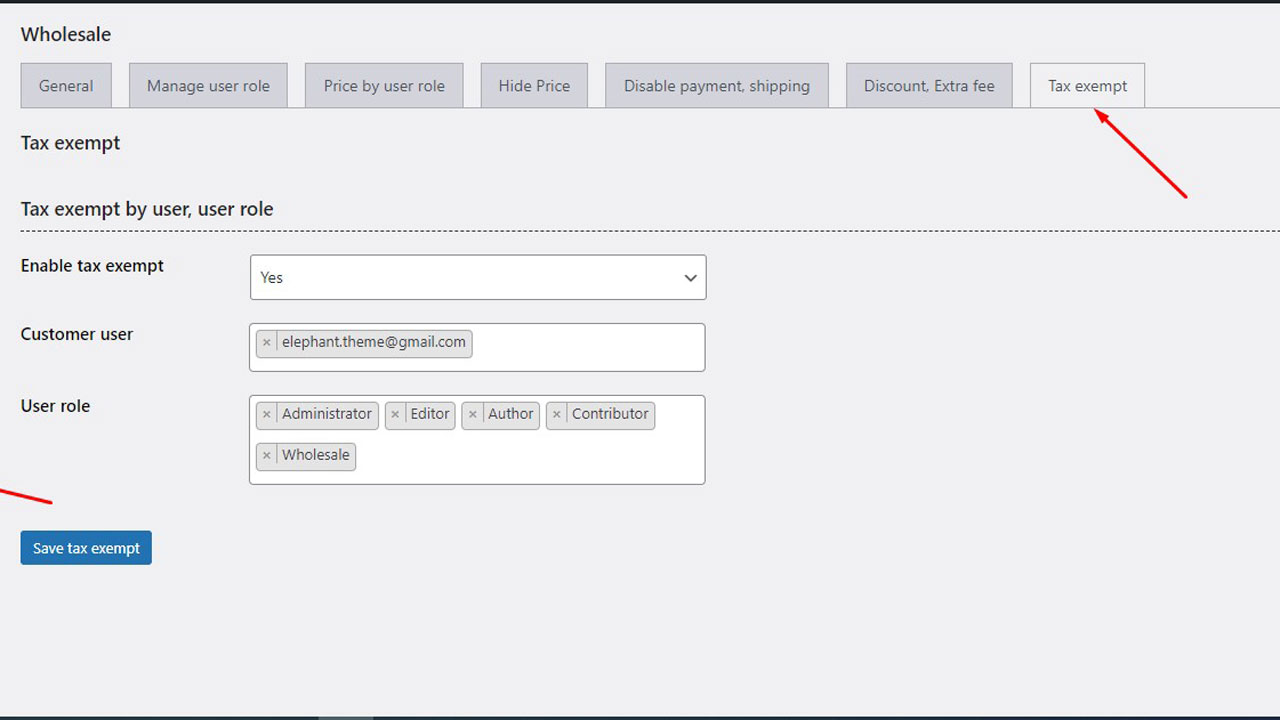This screenshot has height=720, width=1280.
Task: Switch to Discount, Extra fee tab
Action: click(x=929, y=86)
